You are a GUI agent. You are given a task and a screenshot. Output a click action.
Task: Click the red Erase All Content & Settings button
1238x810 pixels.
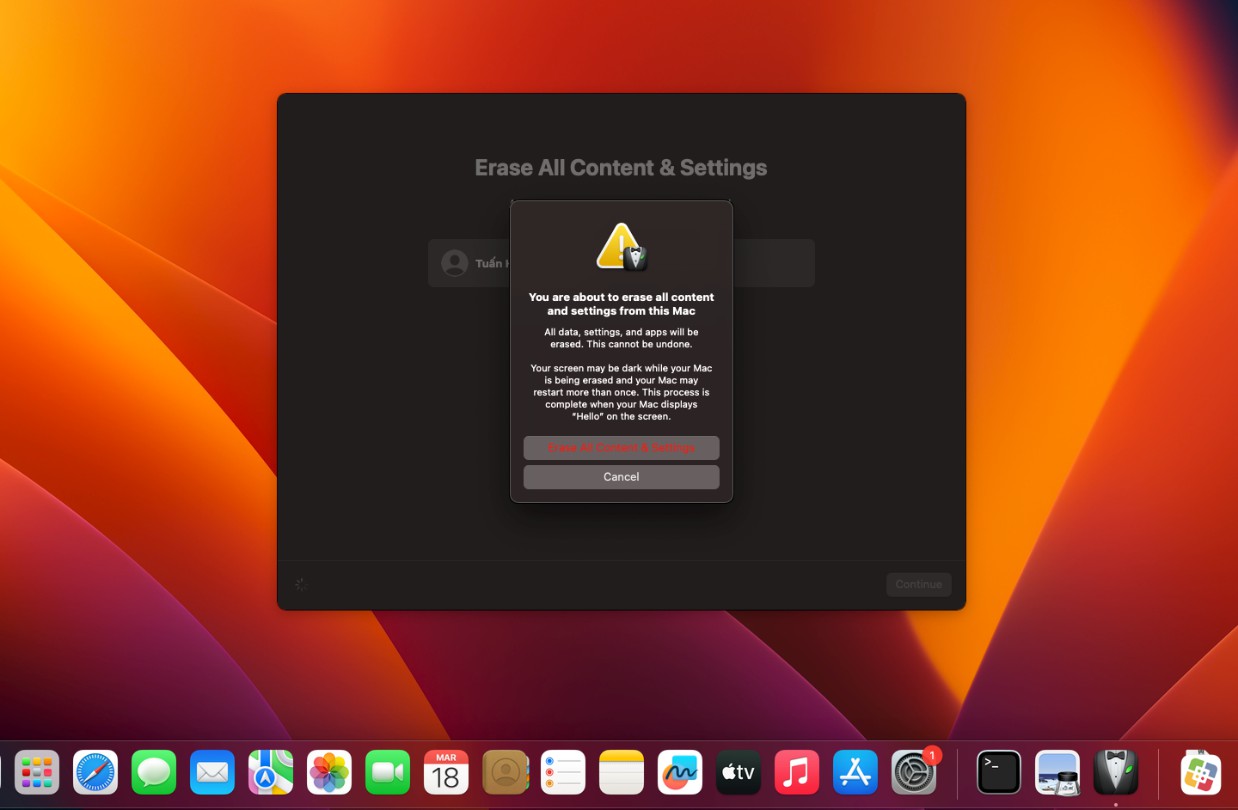click(621, 448)
